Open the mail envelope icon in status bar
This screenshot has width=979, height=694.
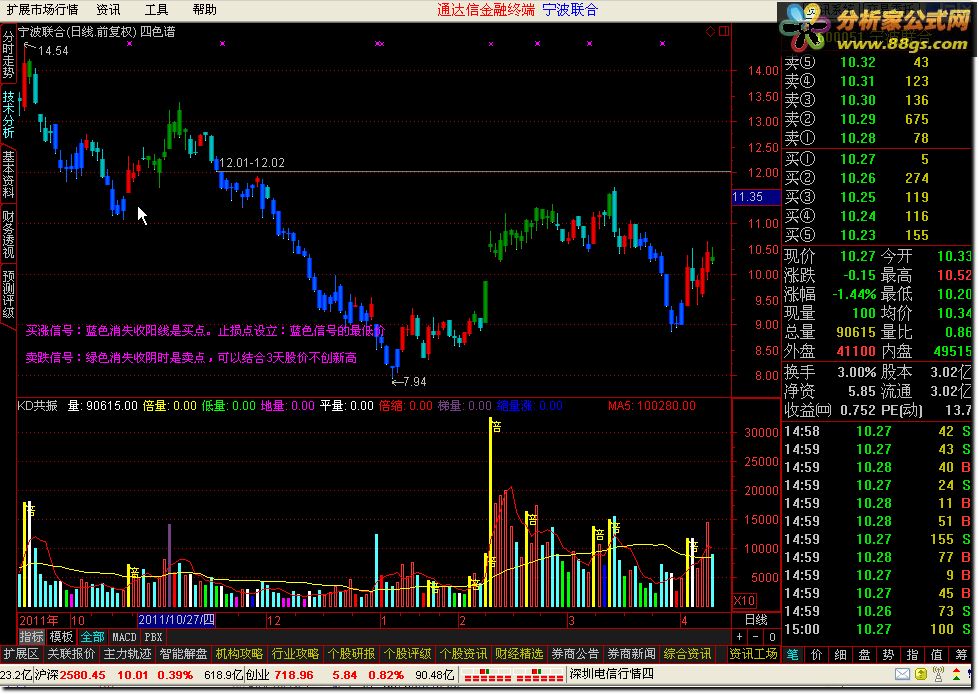pyautogui.click(x=902, y=674)
